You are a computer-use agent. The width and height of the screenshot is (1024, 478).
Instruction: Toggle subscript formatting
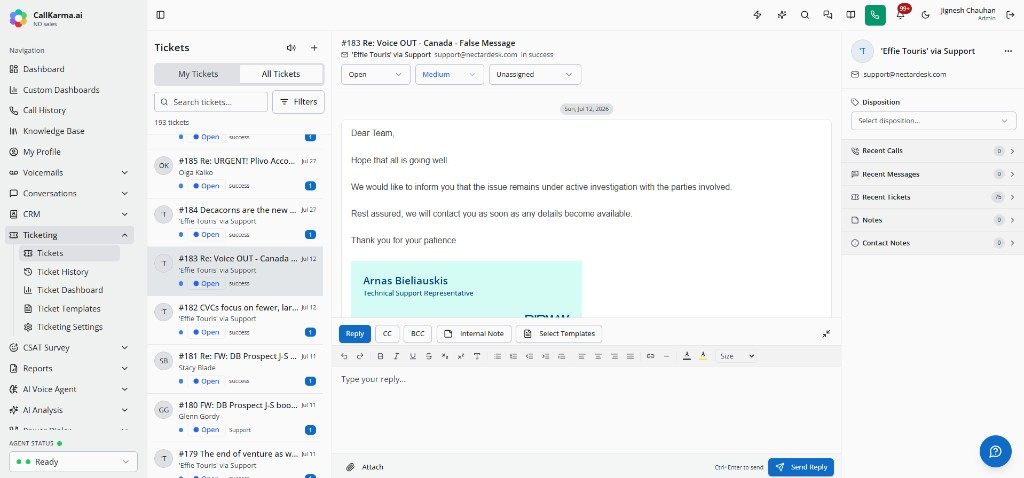(x=445, y=357)
